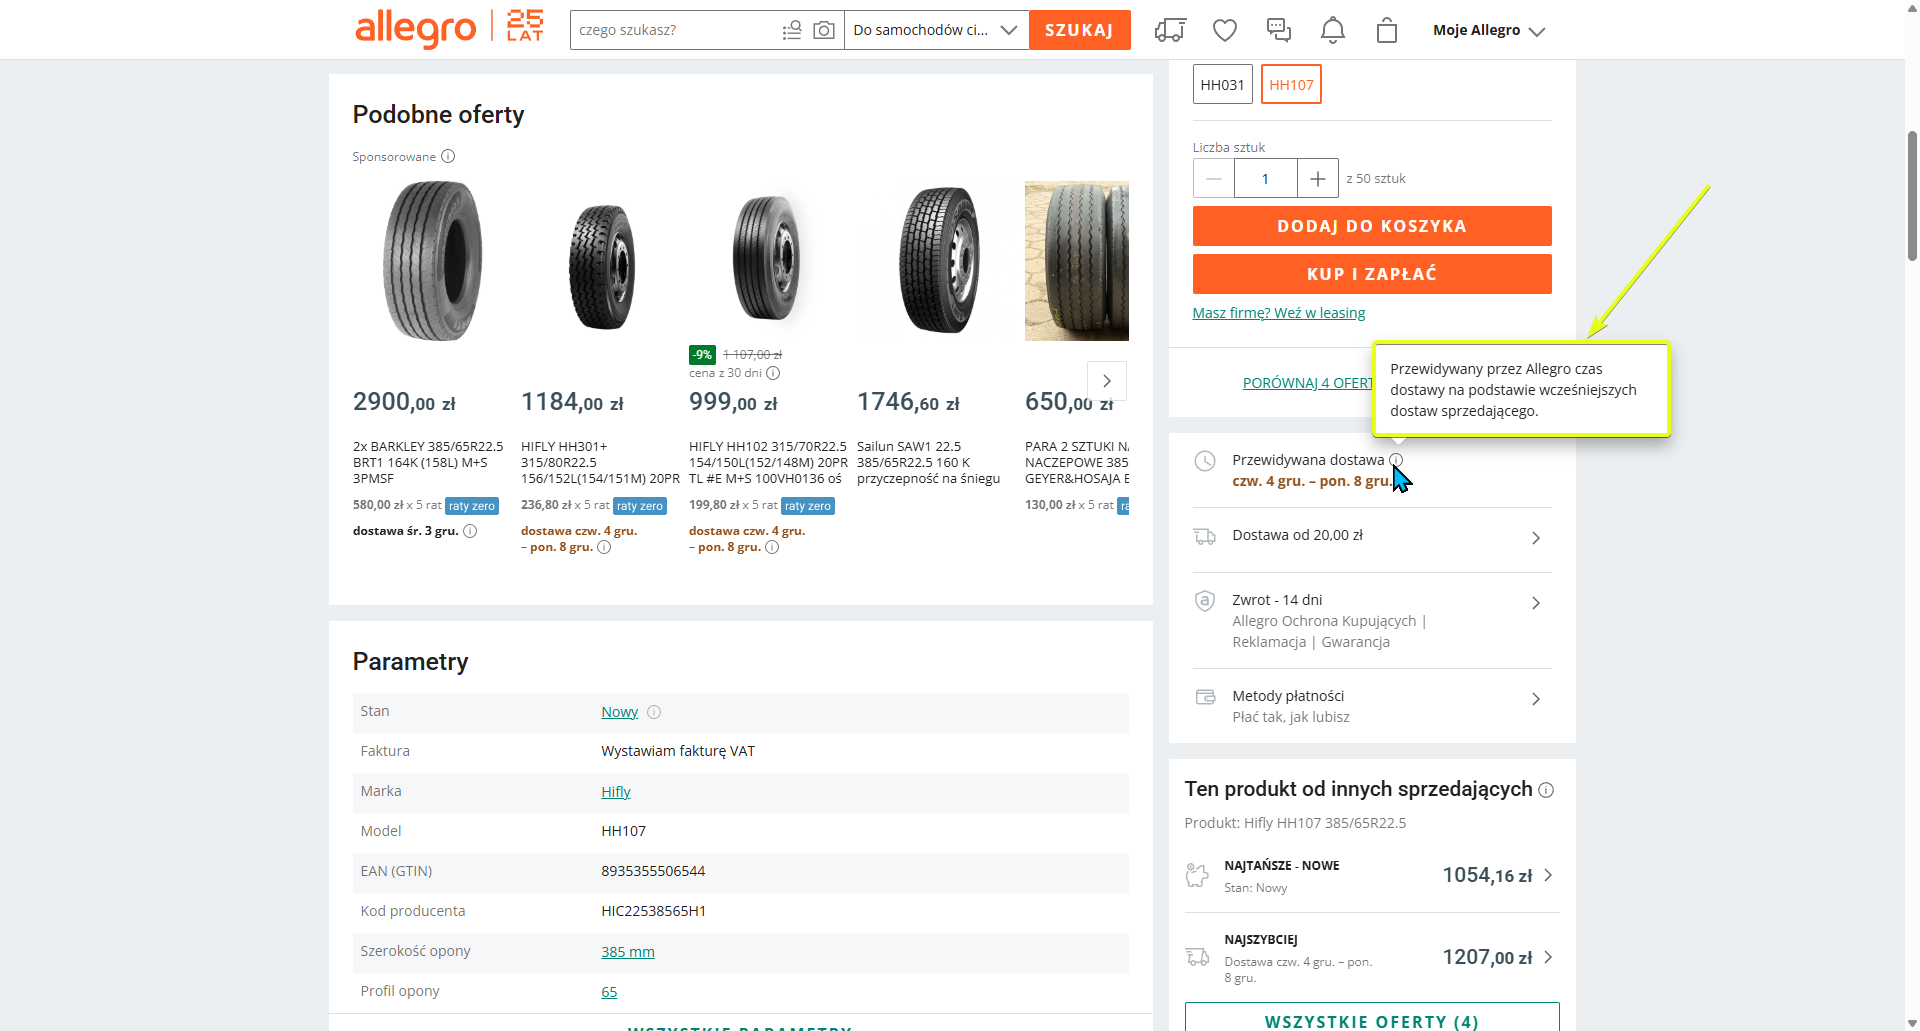Open the BARKLEY tire thumbnail
Viewport: 1920px width, 1031px height.
431,261
